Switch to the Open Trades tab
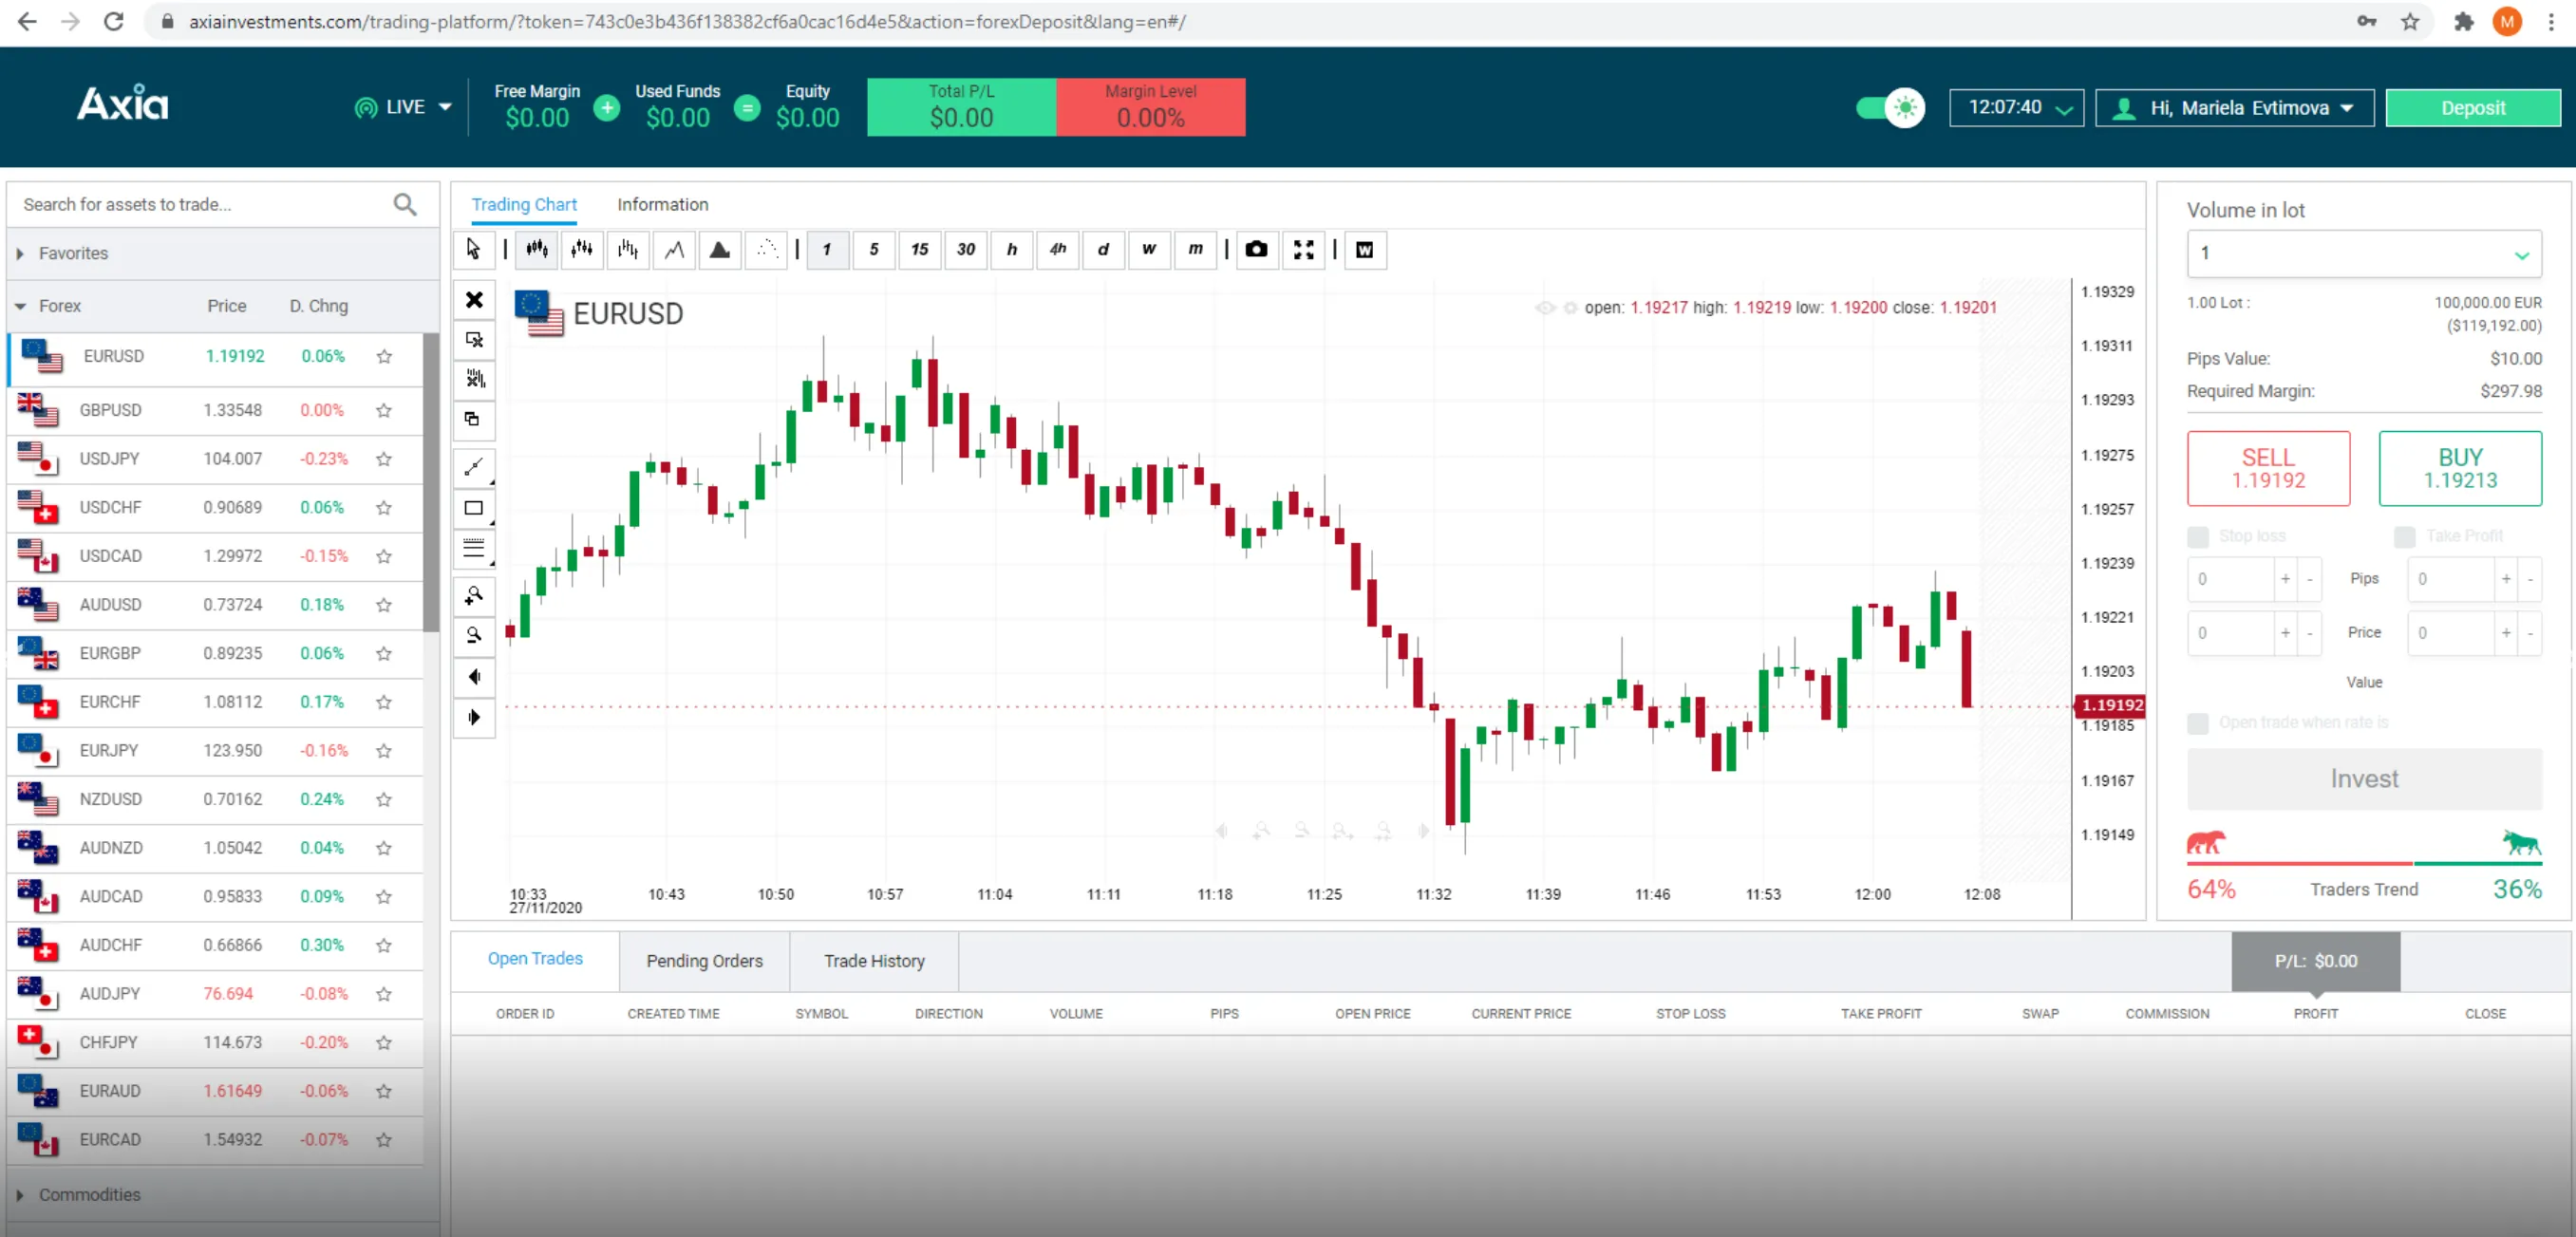 click(x=535, y=959)
